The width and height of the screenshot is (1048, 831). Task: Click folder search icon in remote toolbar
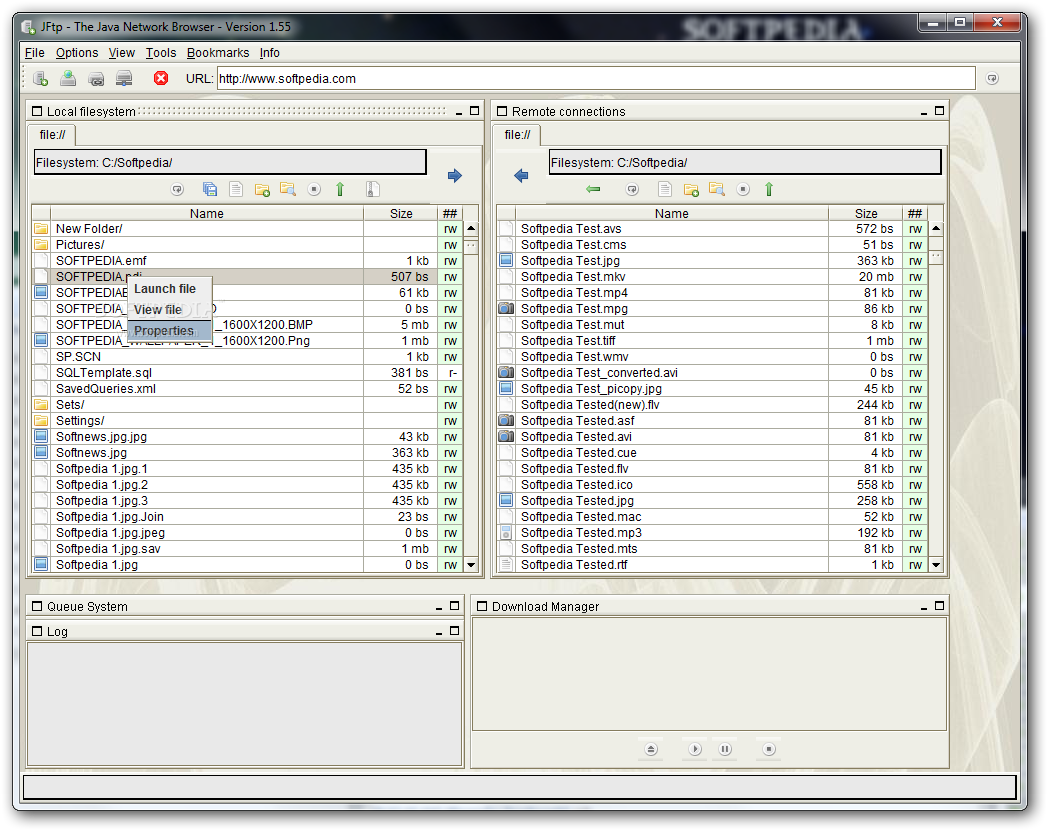(716, 189)
